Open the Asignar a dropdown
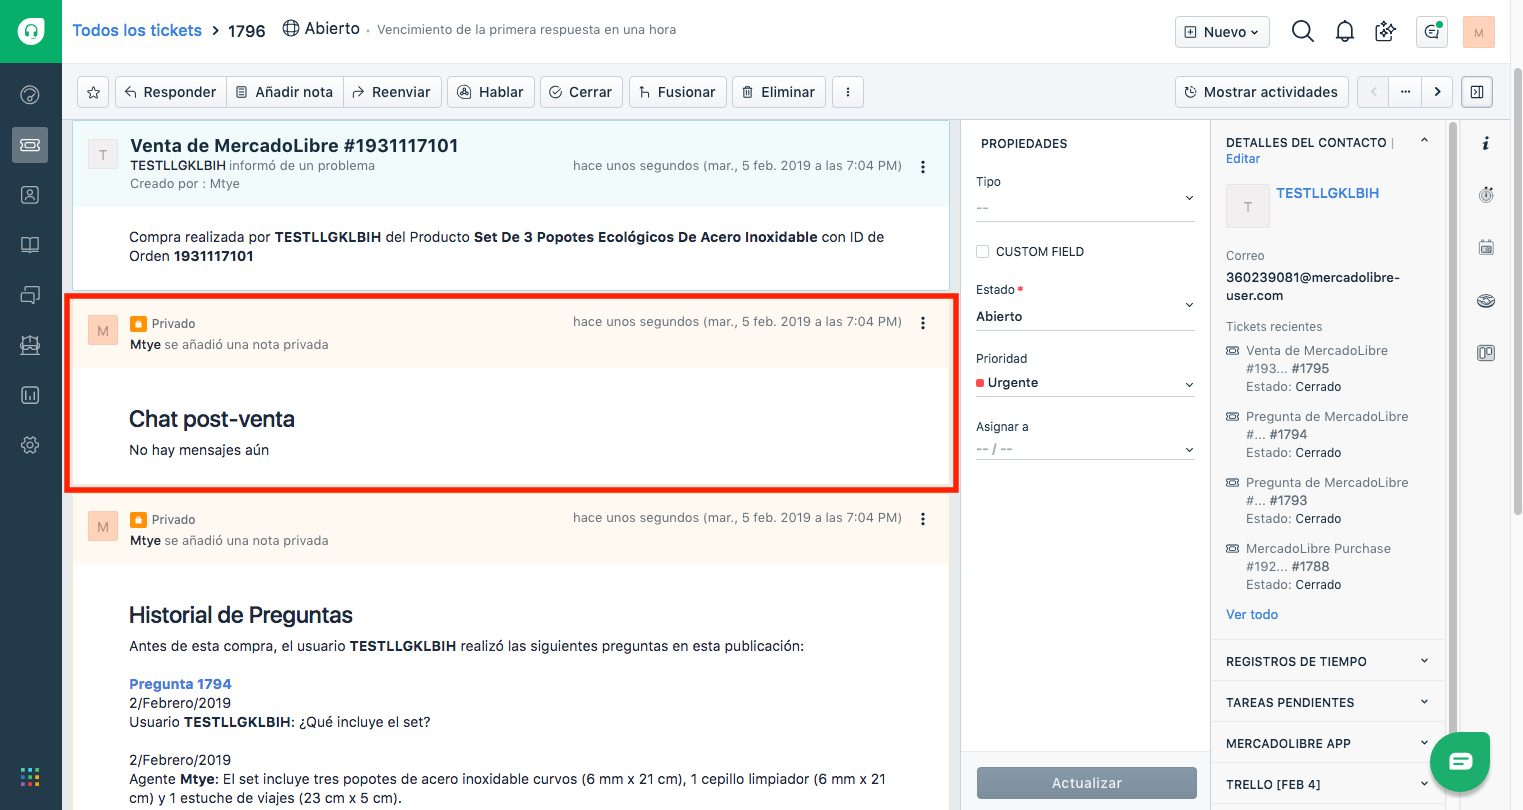This screenshot has width=1523, height=810. pos(1085,449)
